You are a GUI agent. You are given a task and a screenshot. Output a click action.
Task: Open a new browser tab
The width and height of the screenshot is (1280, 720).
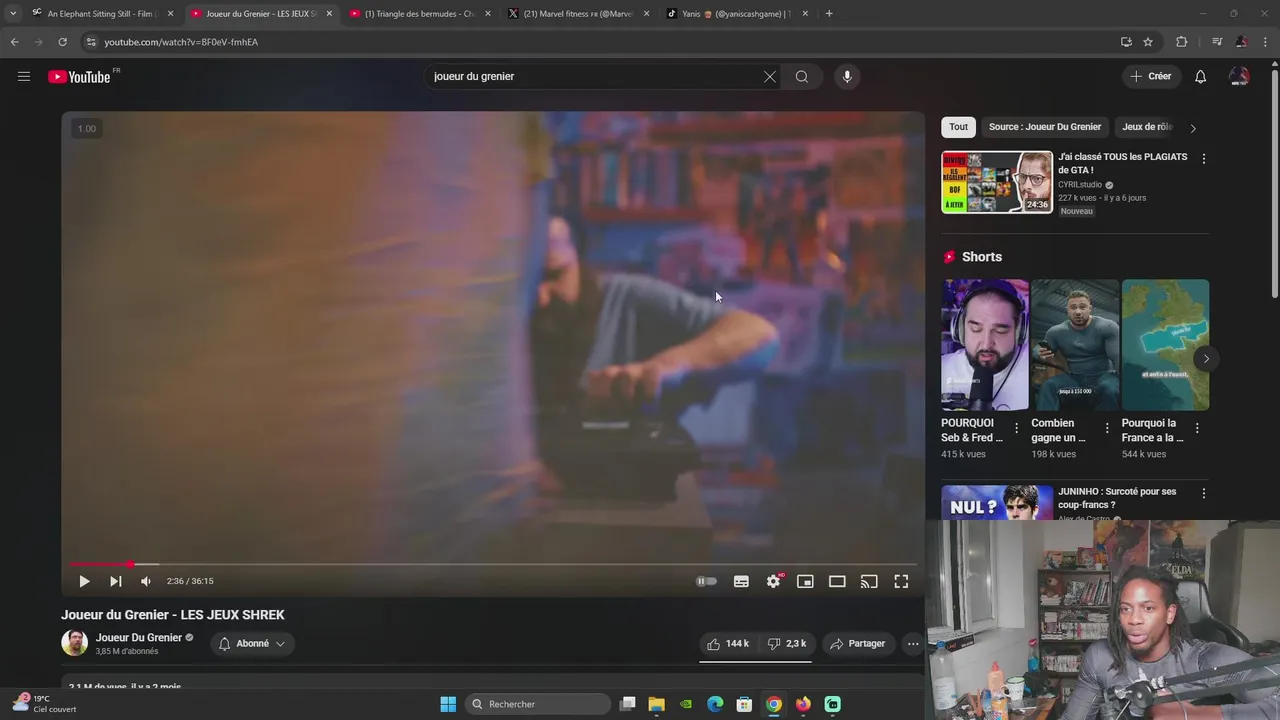(829, 14)
